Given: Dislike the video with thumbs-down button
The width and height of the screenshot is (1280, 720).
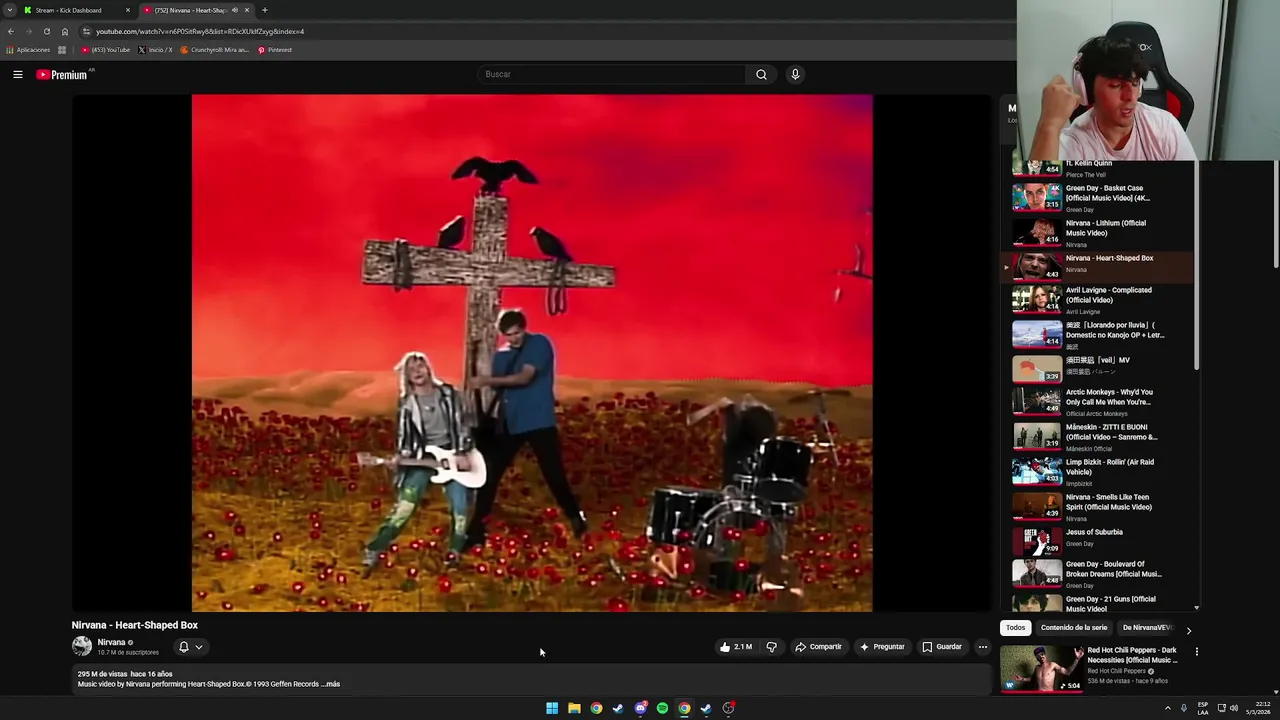Looking at the screenshot, I should tap(771, 647).
